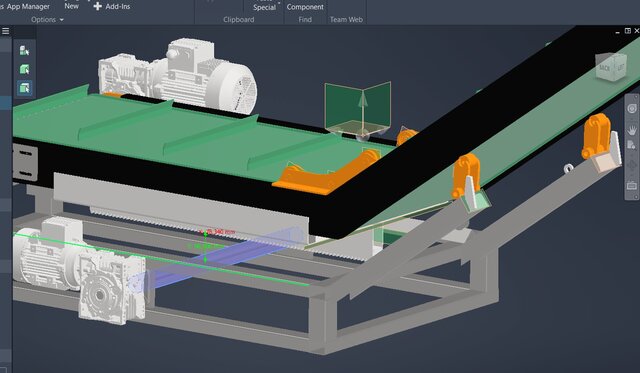Click the Team Web panel label
This screenshot has height=373, width=640.
(346, 20)
